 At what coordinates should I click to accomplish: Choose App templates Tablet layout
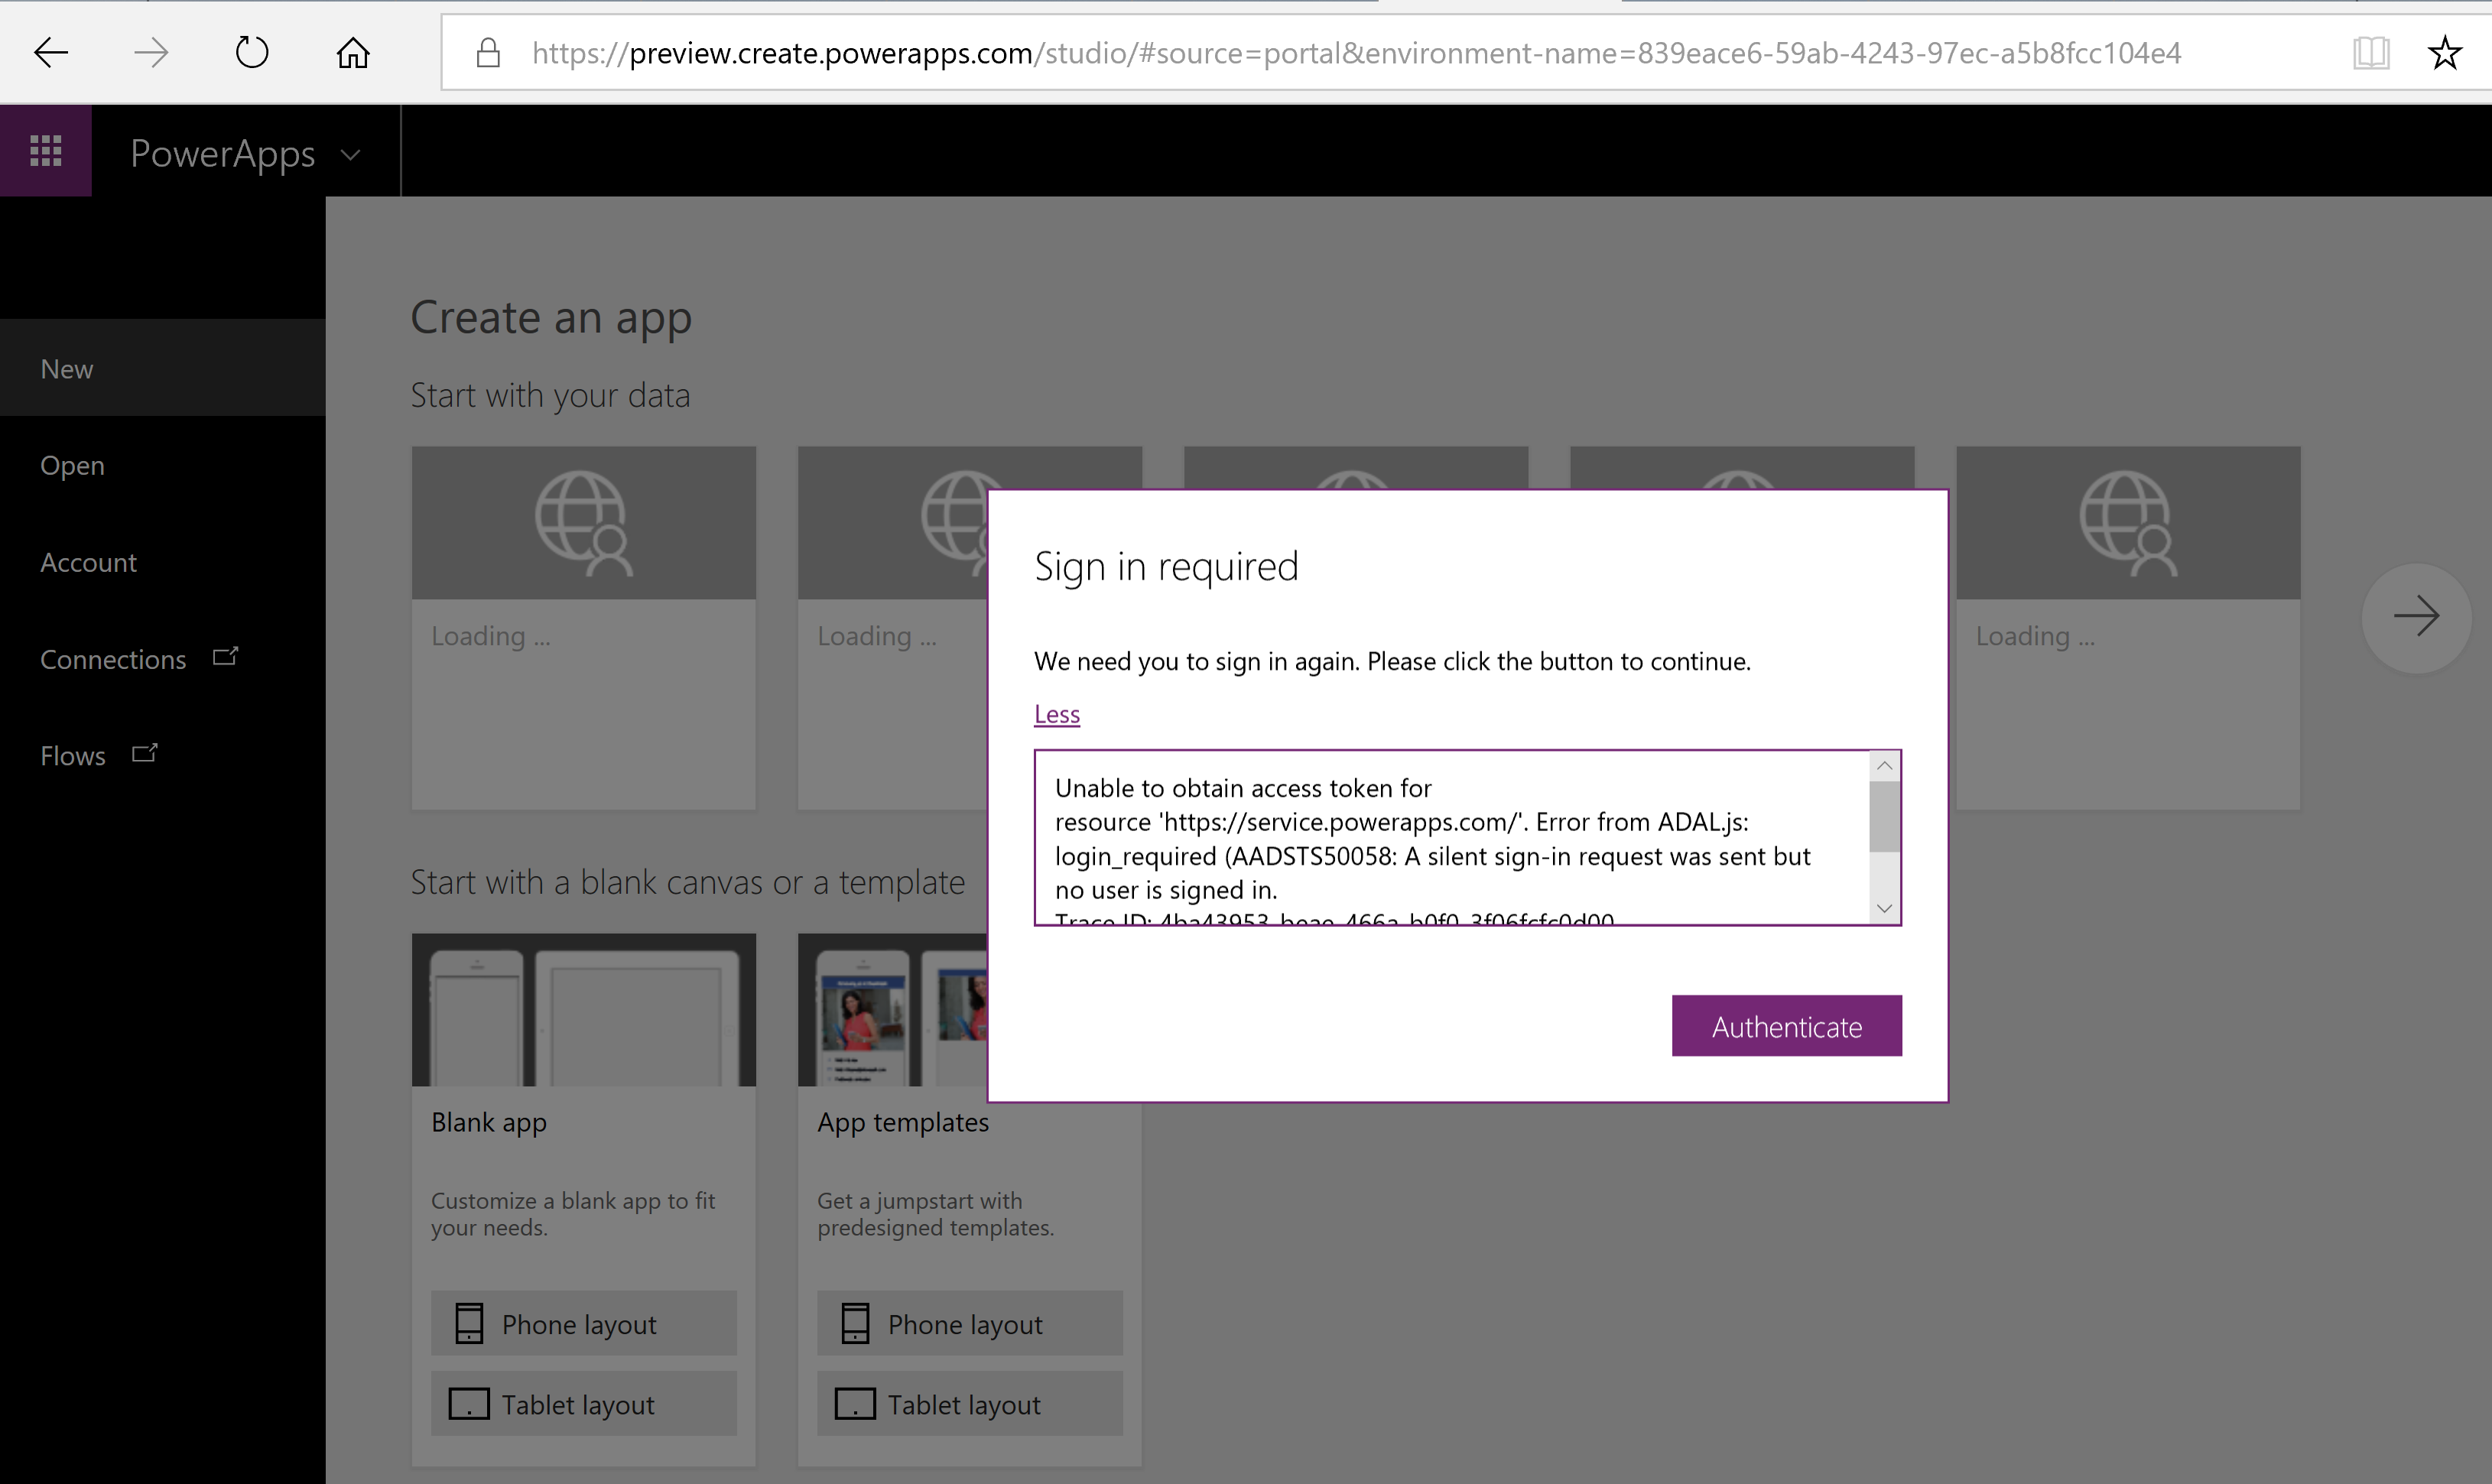[969, 1404]
